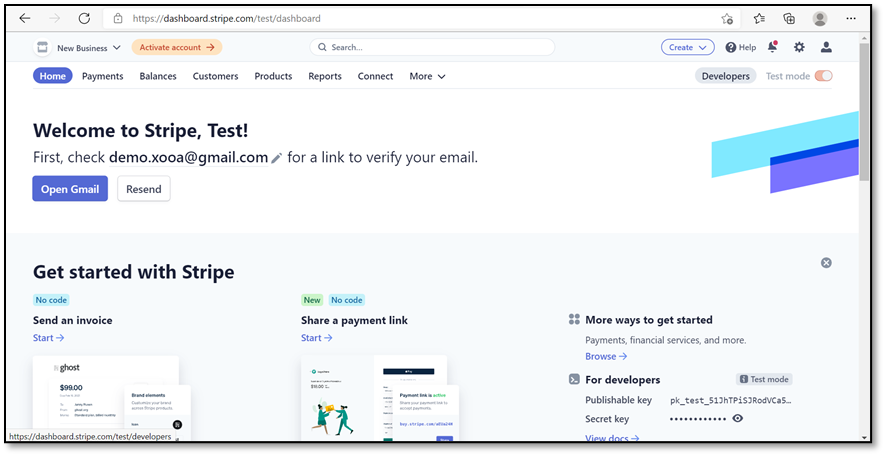The width and height of the screenshot is (885, 456).
Task: Open the Connect tab
Action: [x=375, y=76]
